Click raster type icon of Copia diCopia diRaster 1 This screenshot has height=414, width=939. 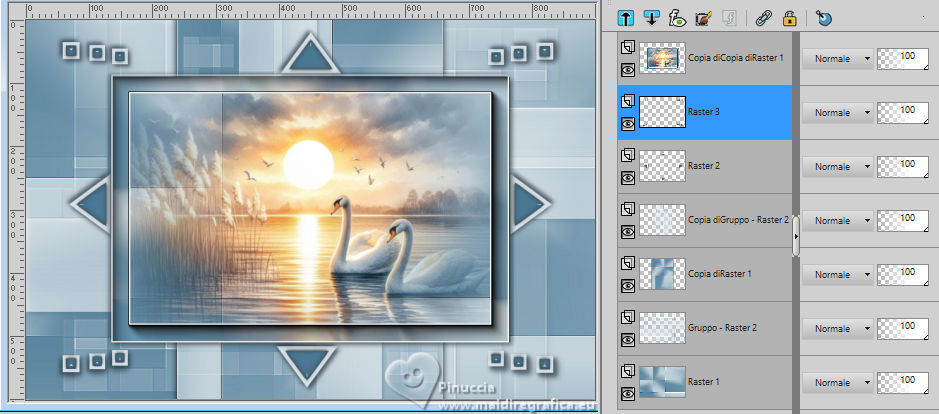[x=628, y=47]
